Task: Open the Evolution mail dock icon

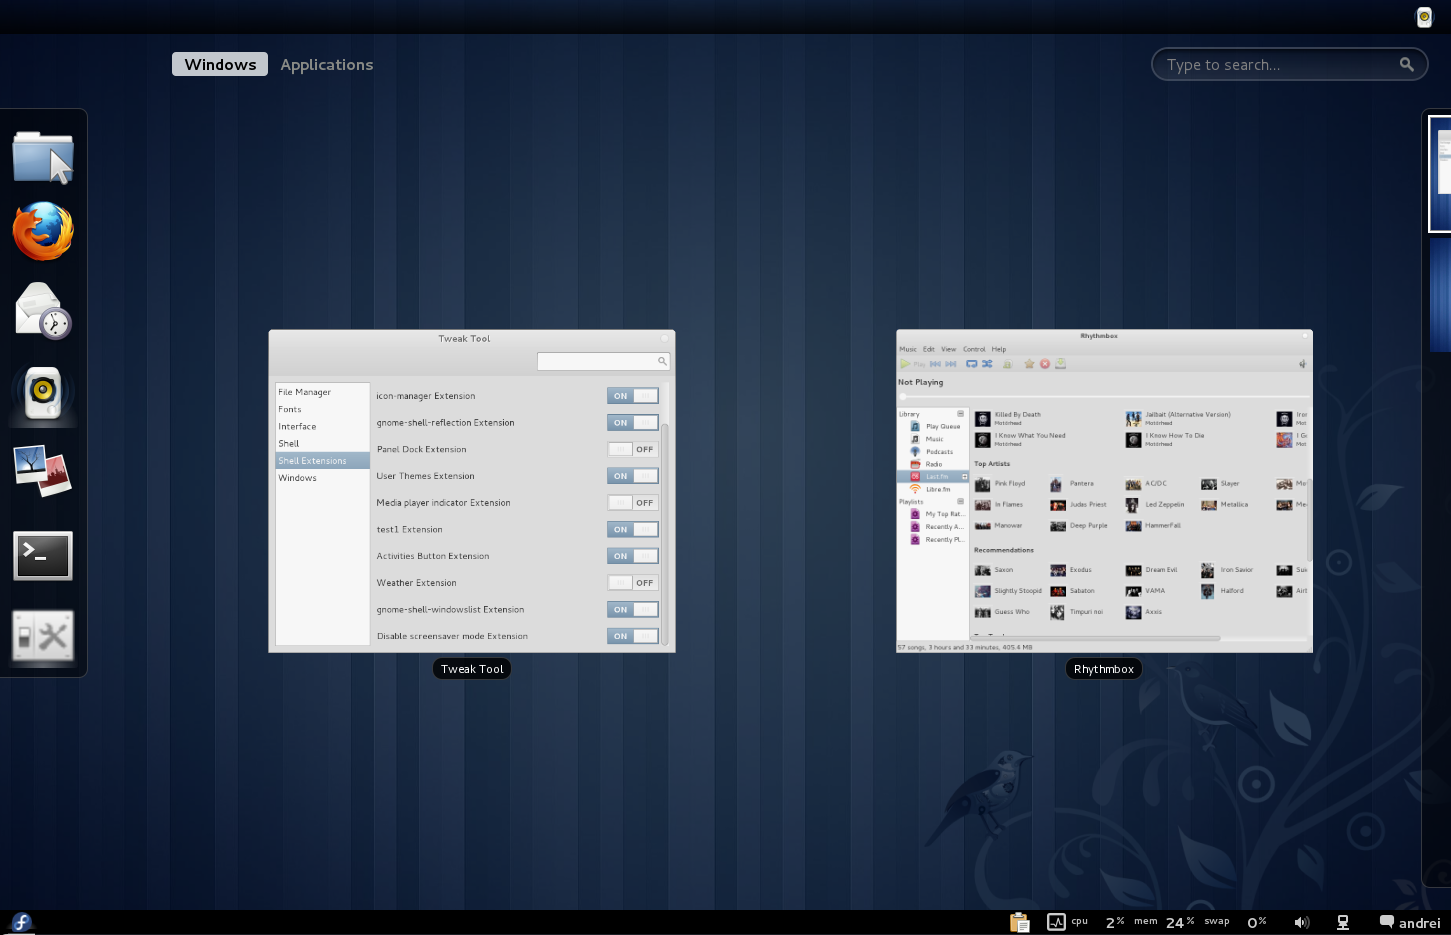Action: point(43,311)
